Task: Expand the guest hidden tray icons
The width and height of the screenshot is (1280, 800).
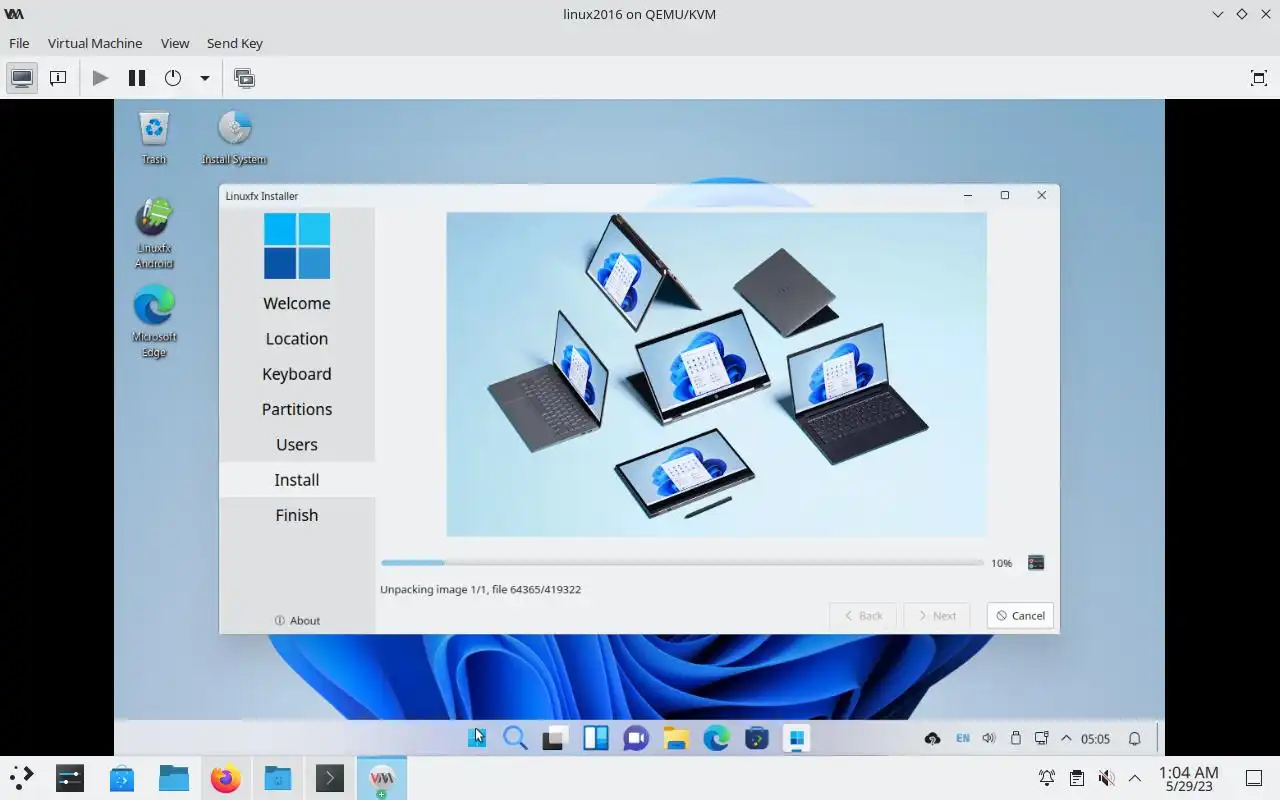Action: pyautogui.click(x=1066, y=739)
